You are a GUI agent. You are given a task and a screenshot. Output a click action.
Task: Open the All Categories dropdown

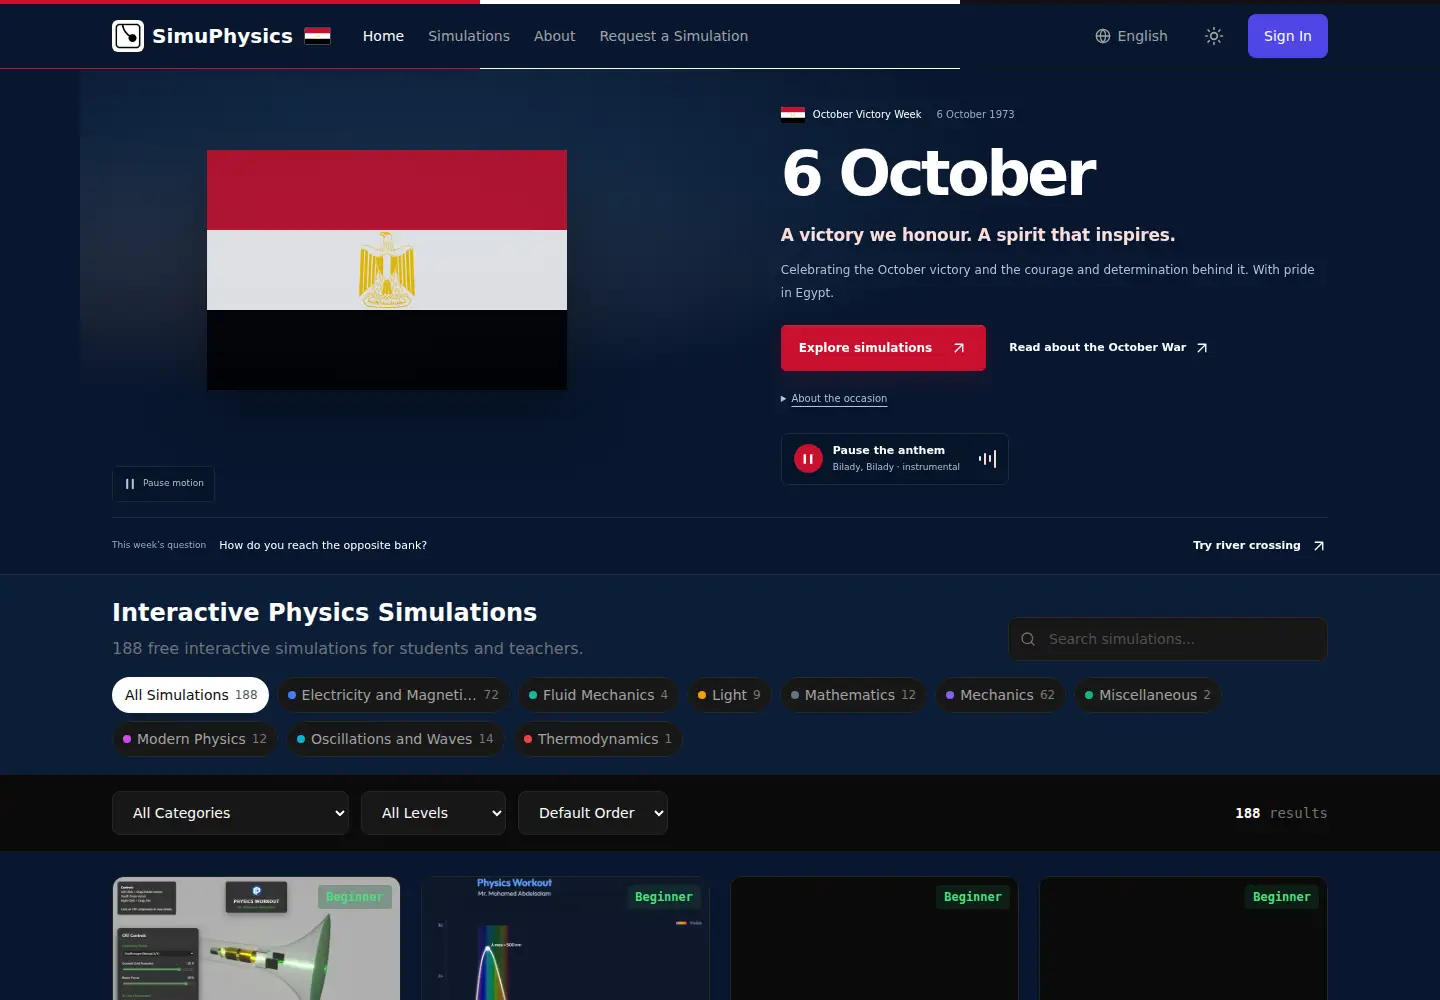click(x=230, y=813)
